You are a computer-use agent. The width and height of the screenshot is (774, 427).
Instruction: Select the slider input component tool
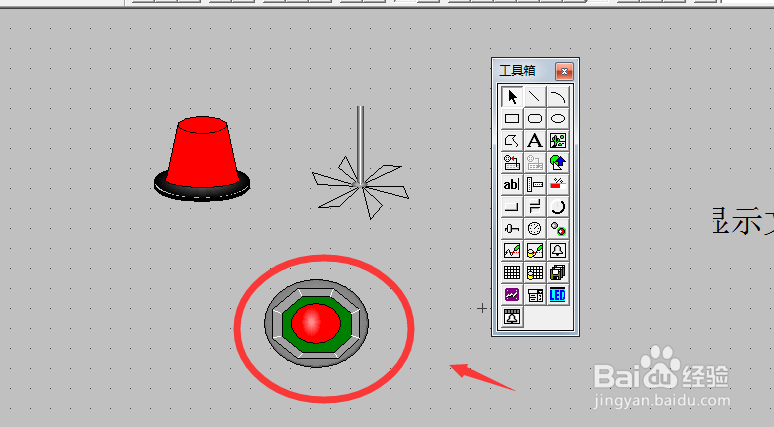[x=512, y=229]
